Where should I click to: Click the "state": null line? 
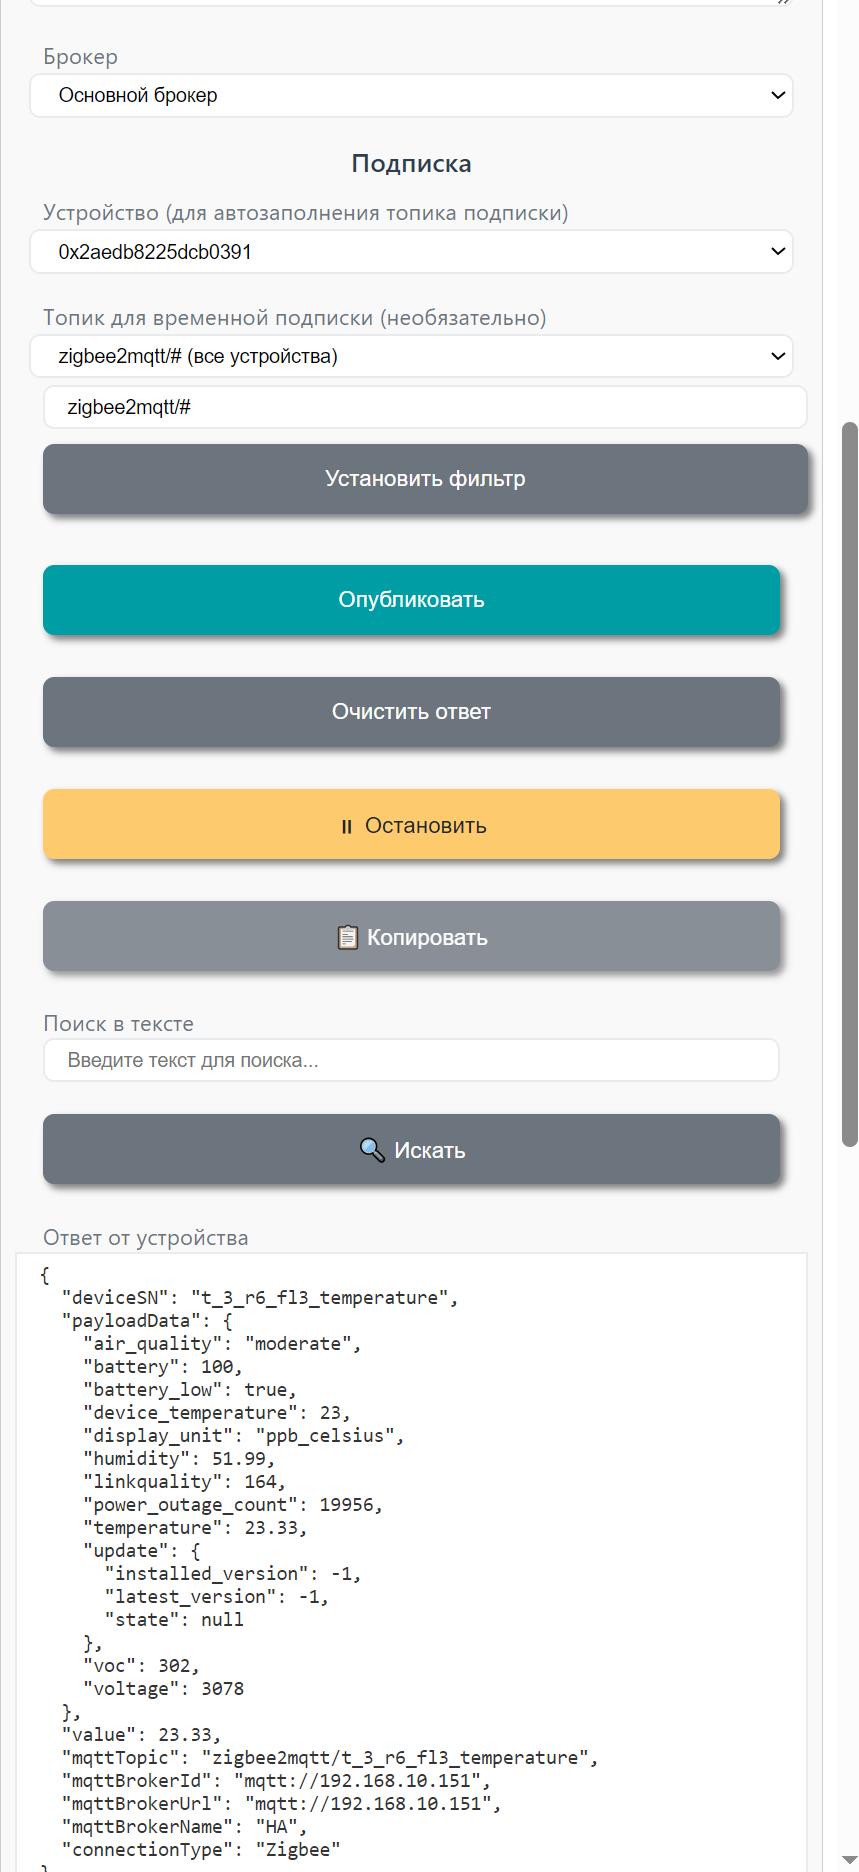[174, 1620]
